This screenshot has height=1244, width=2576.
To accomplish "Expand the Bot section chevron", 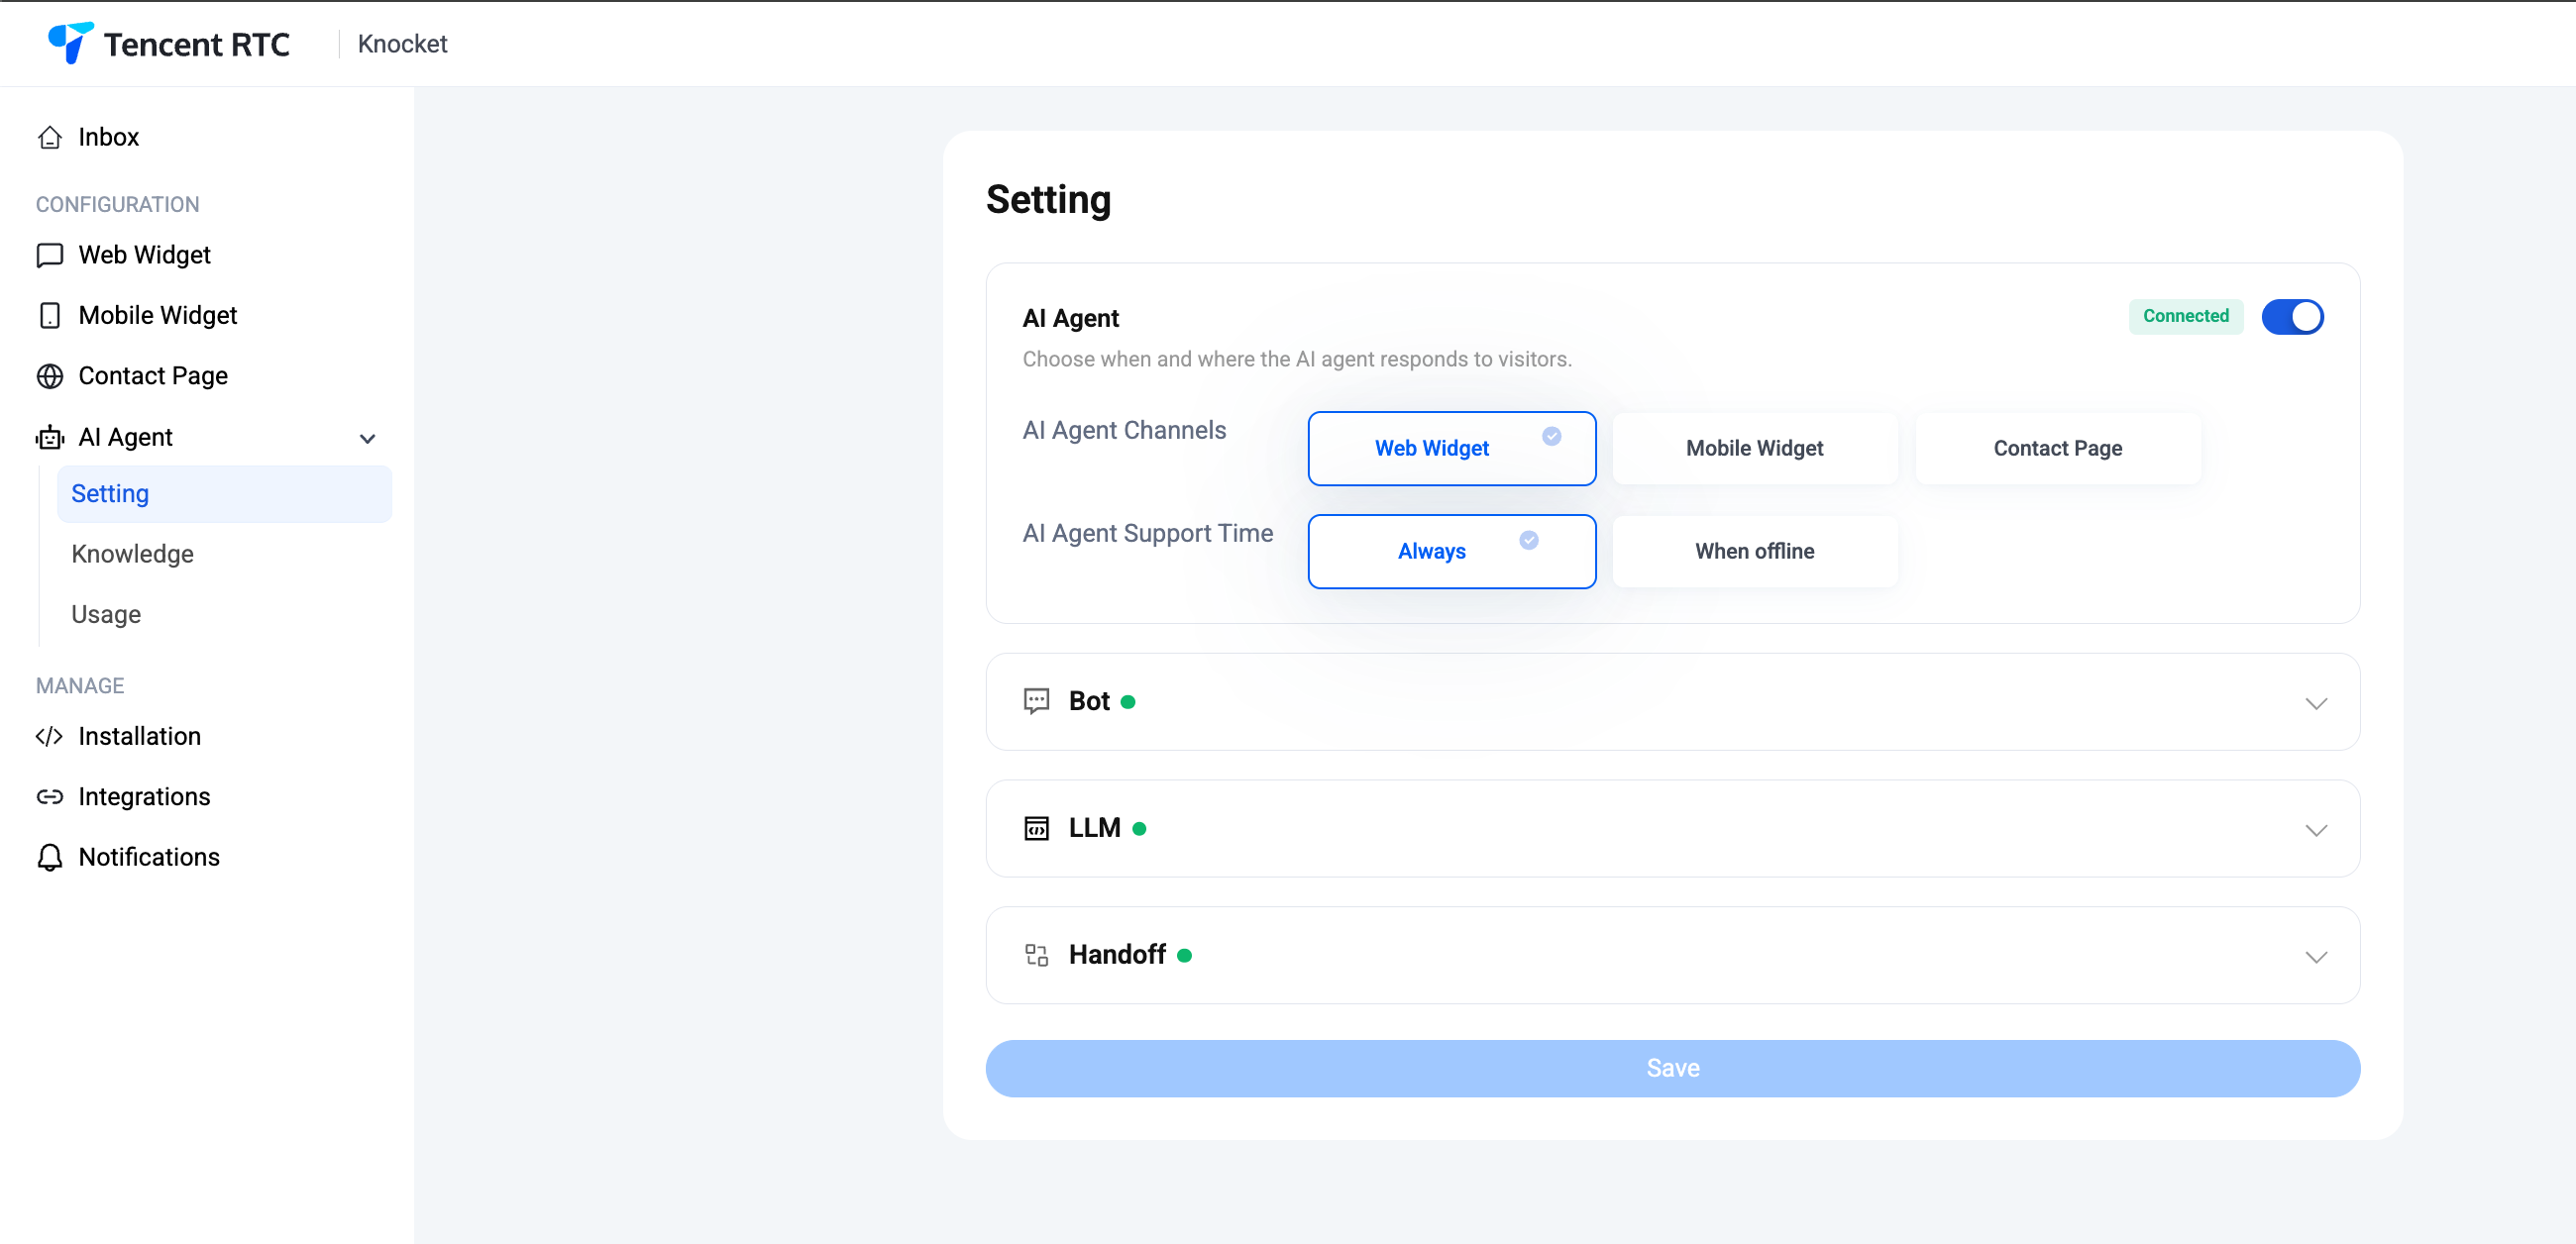I will coord(2316,703).
